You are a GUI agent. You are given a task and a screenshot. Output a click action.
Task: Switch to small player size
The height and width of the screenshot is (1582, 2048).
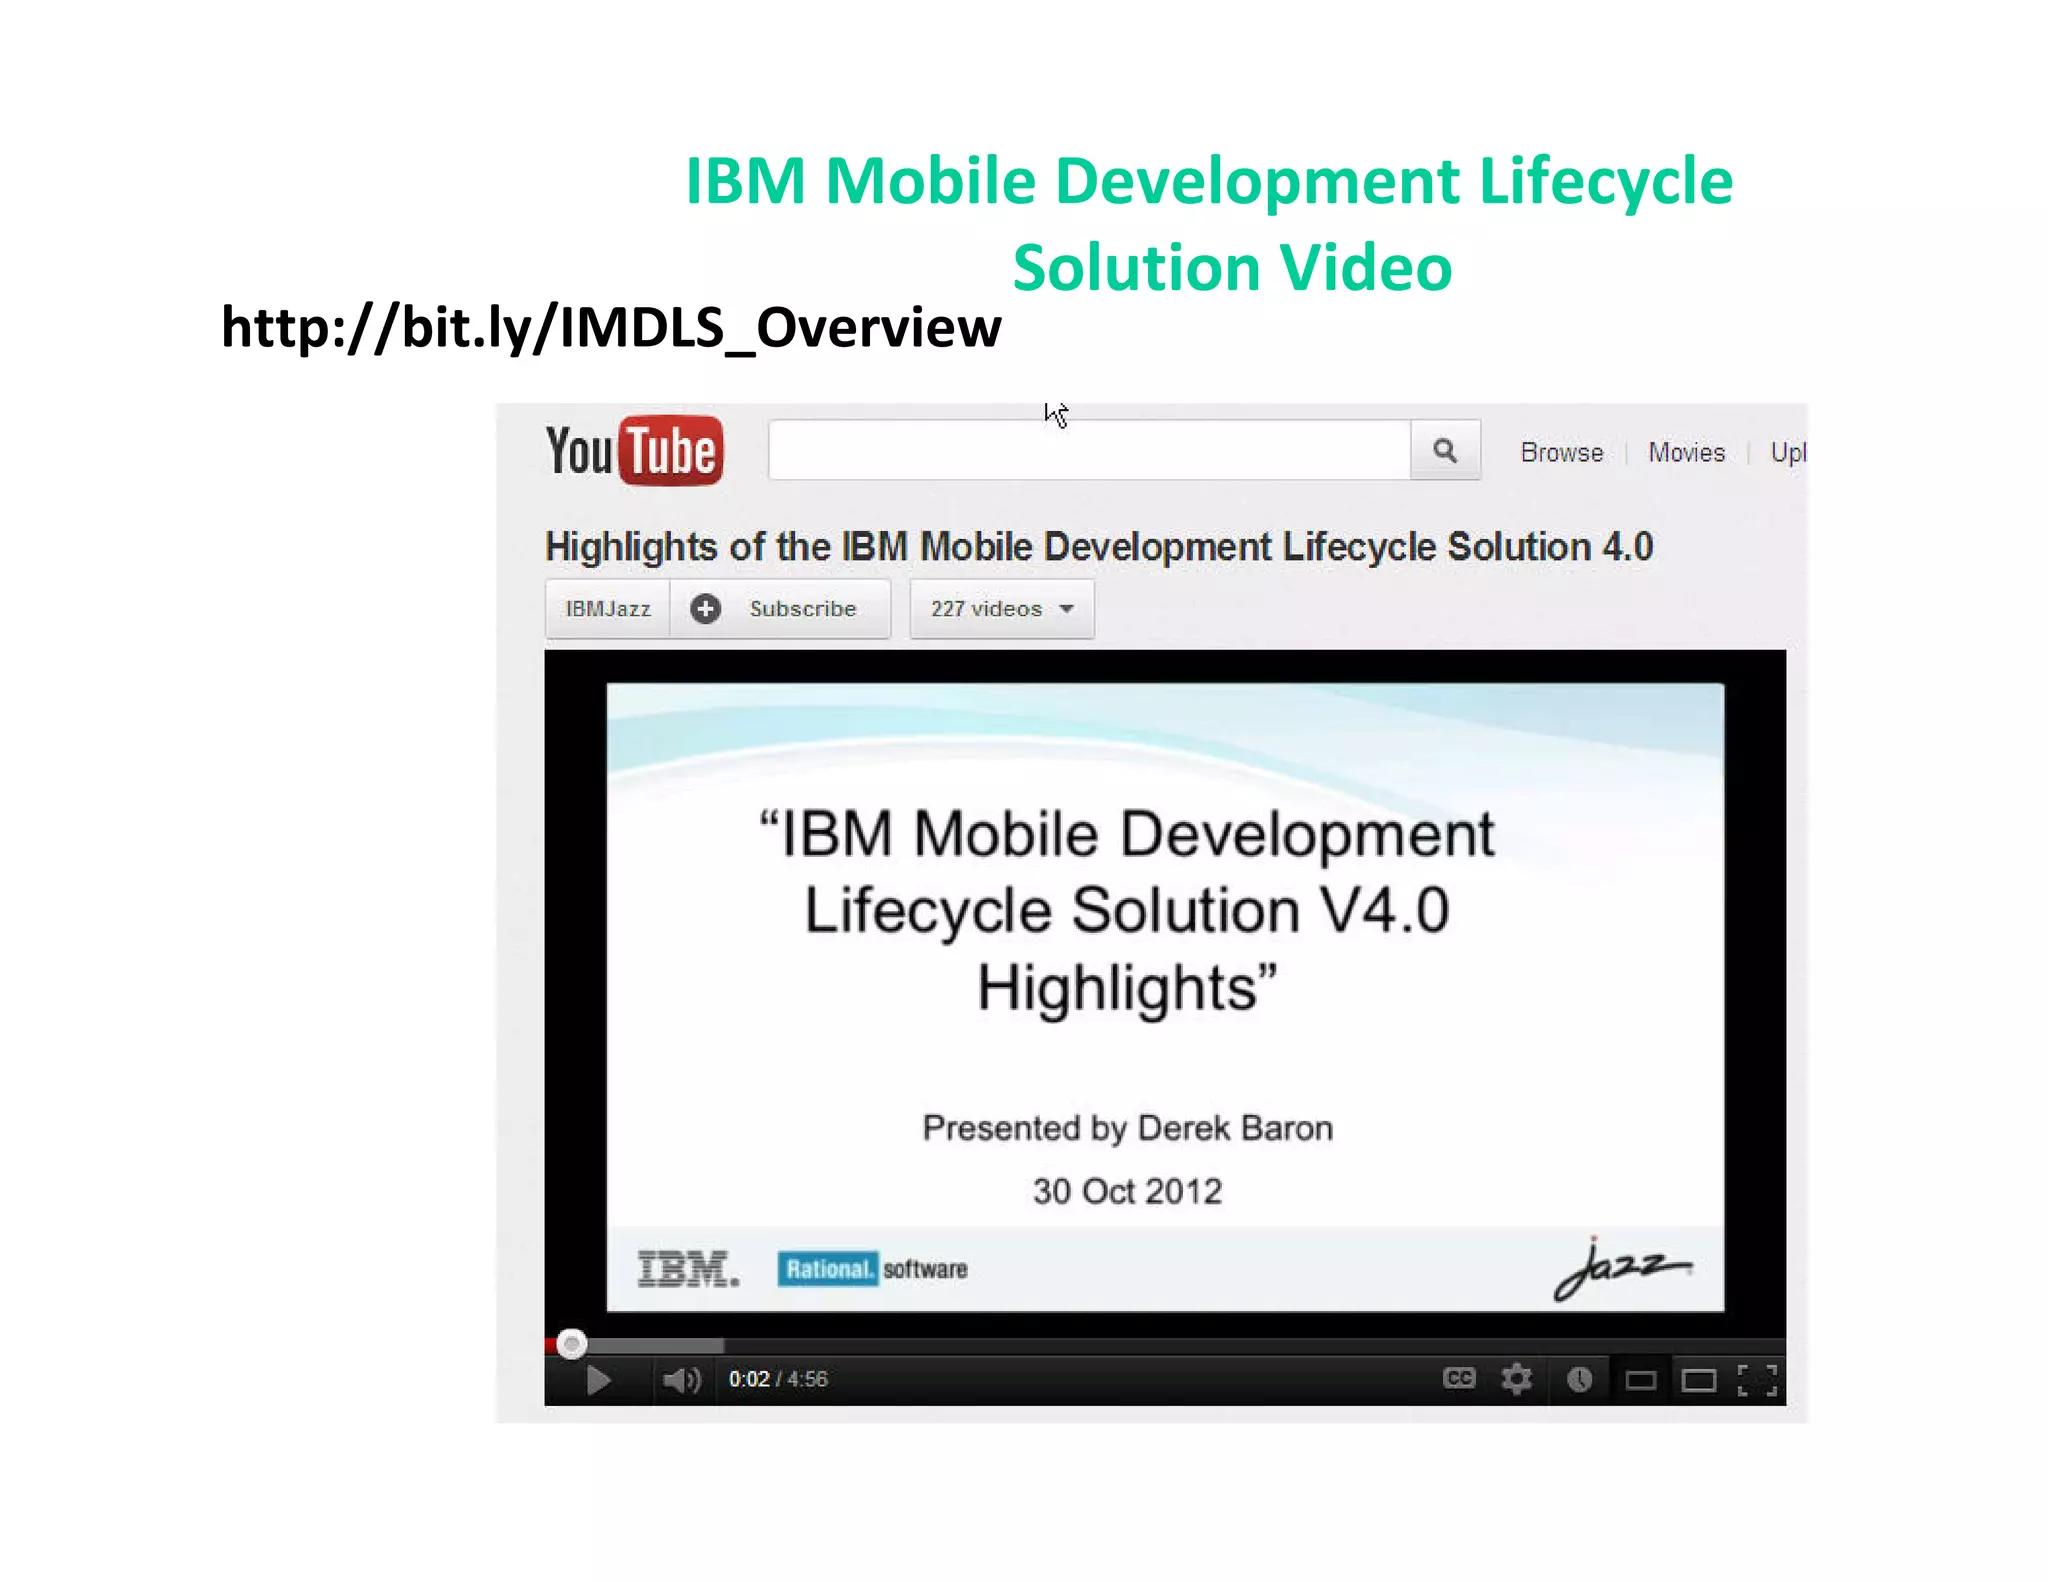coord(1641,1381)
